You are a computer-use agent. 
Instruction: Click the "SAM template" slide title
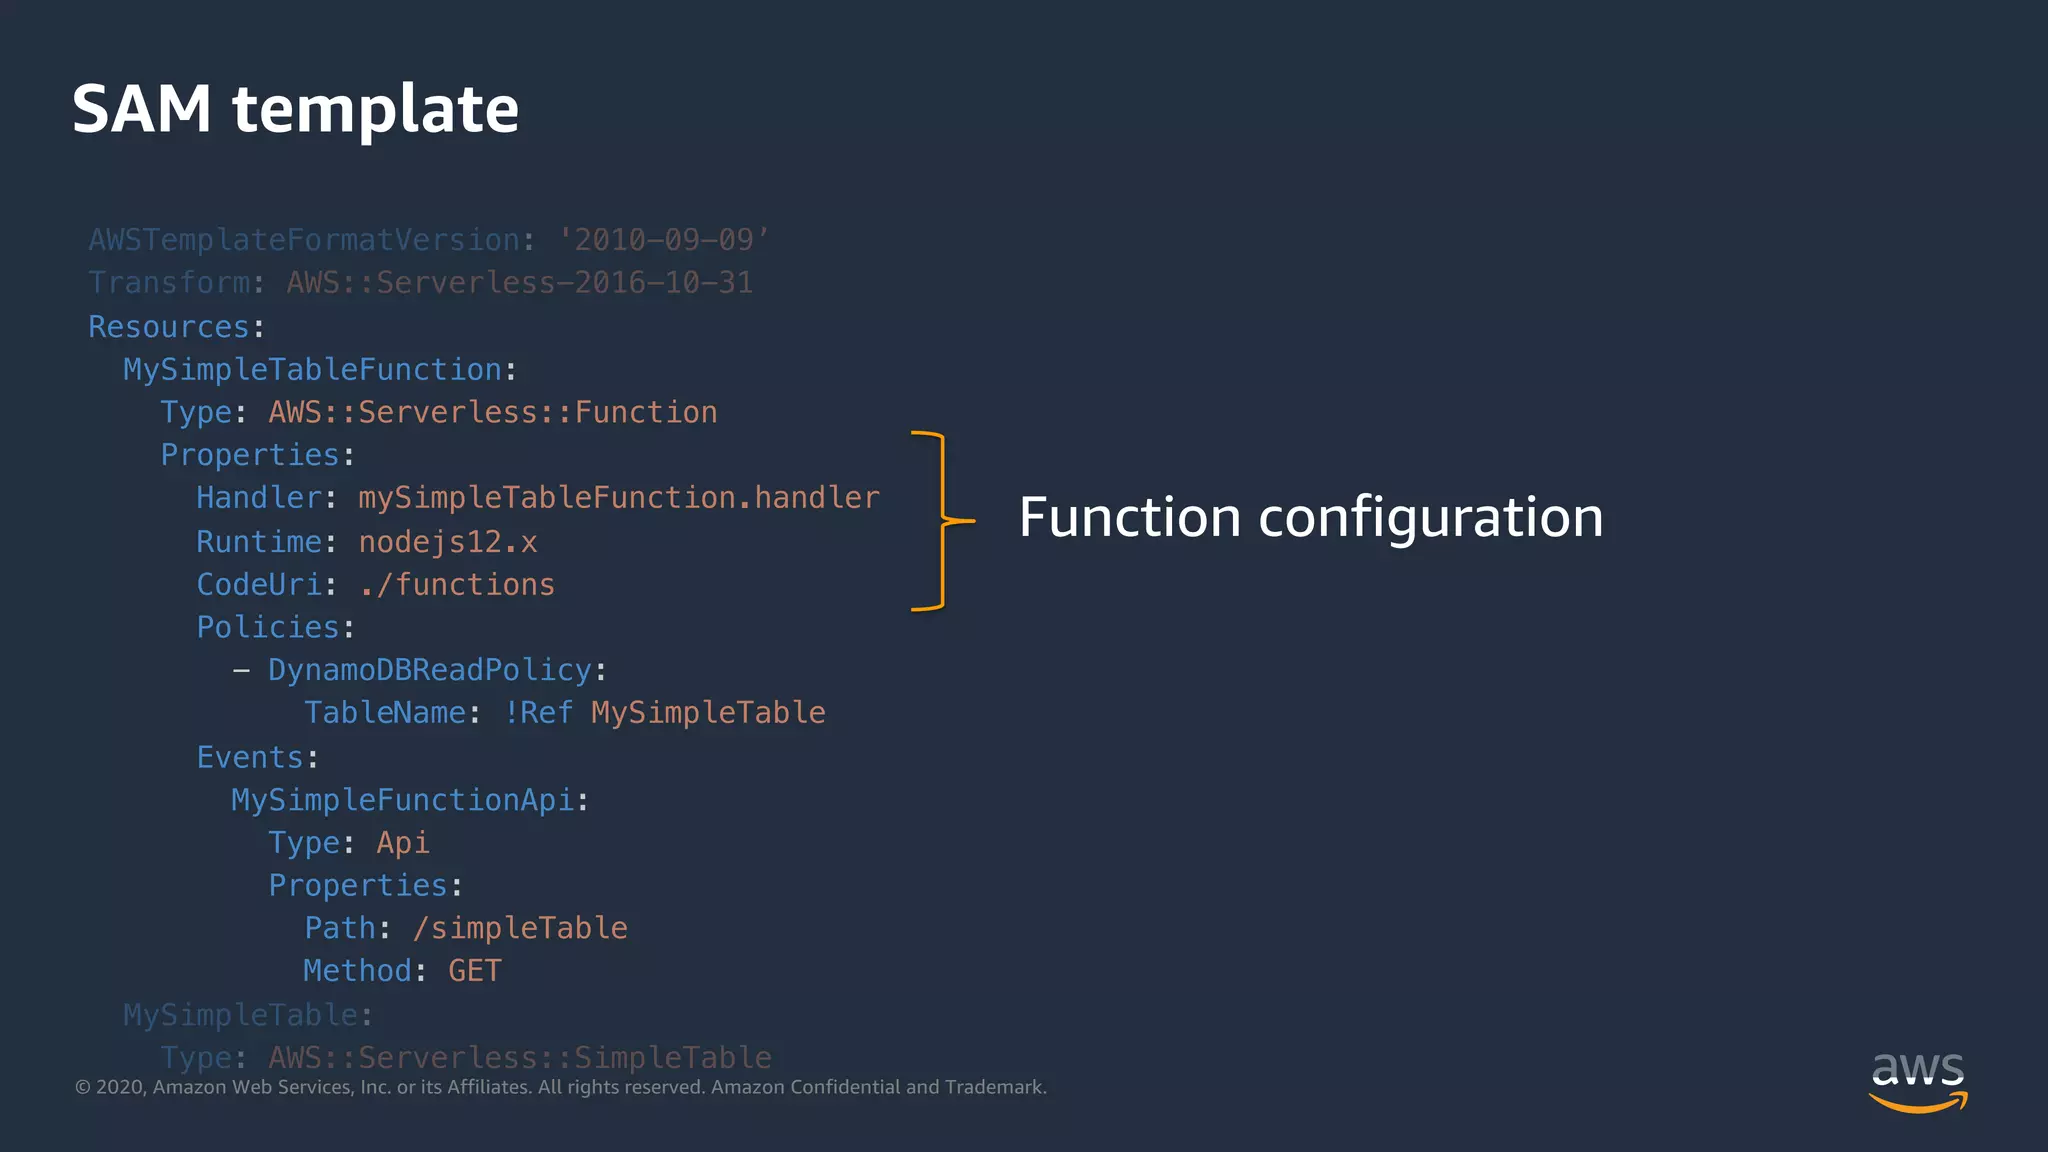295,109
